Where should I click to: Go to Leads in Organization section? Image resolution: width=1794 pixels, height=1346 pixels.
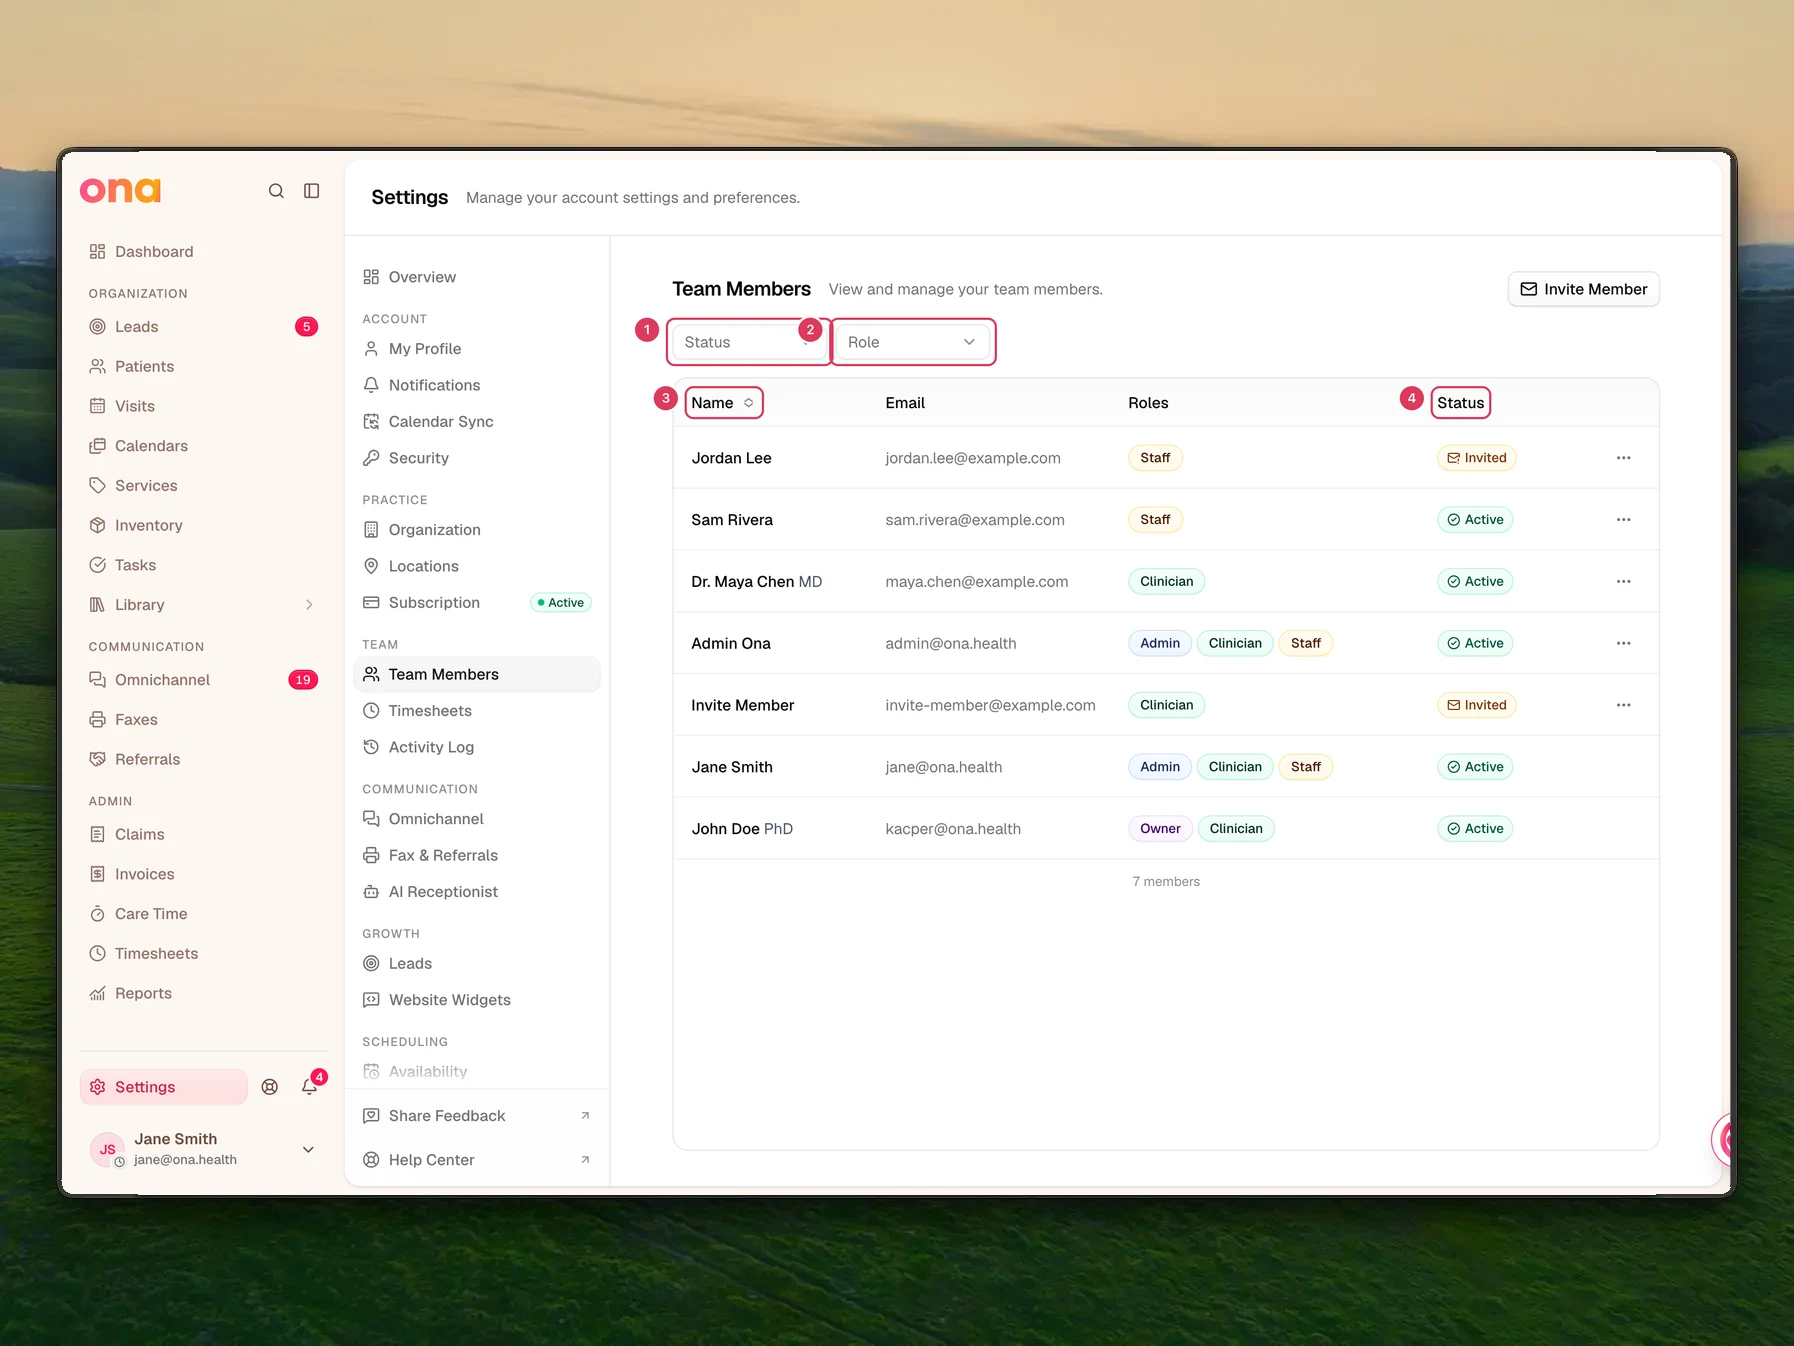(136, 327)
